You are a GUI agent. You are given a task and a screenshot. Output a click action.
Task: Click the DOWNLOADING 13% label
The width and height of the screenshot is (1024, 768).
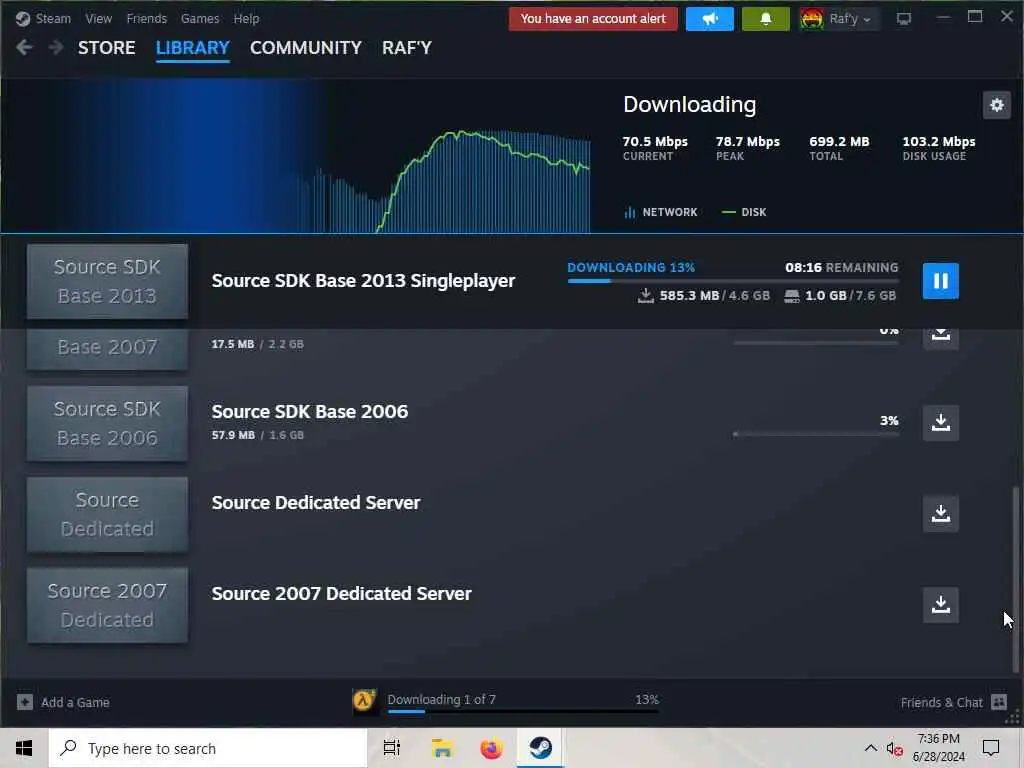click(x=631, y=267)
